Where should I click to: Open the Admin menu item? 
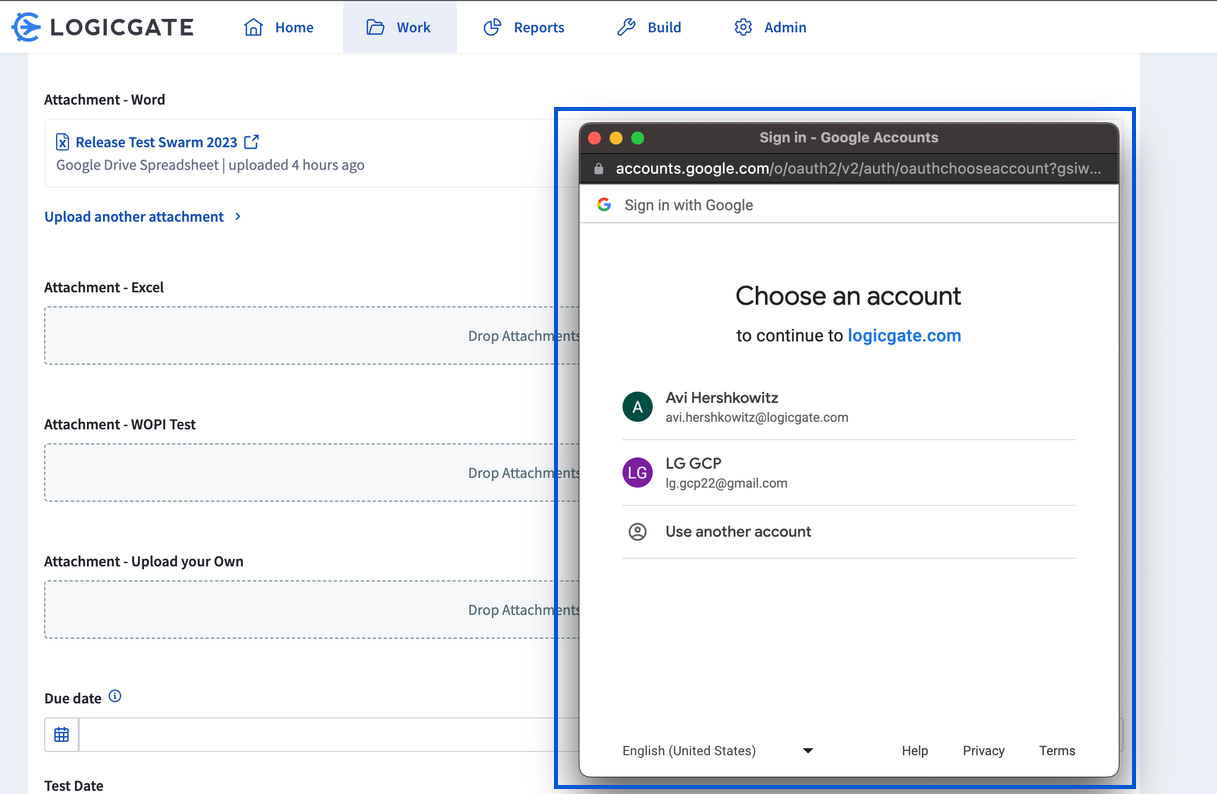tap(770, 27)
